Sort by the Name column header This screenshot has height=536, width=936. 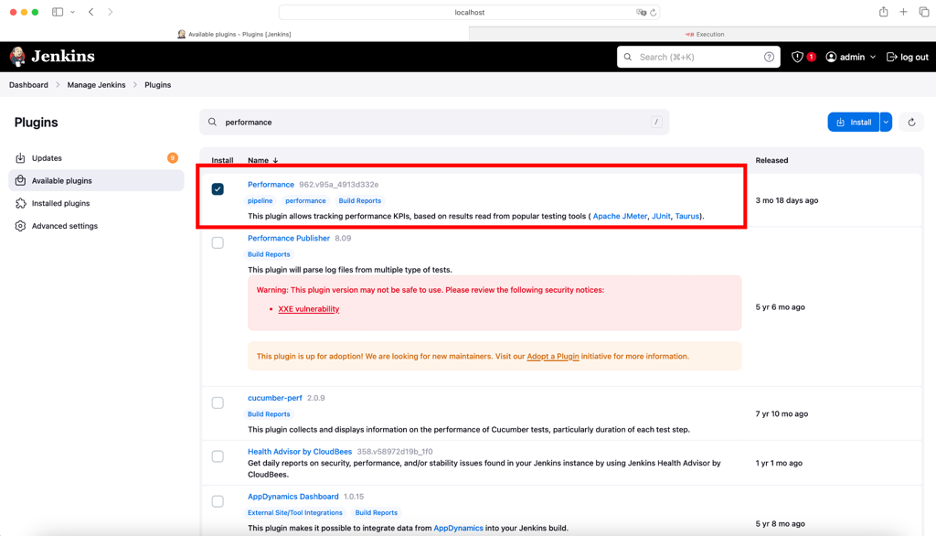pos(263,160)
